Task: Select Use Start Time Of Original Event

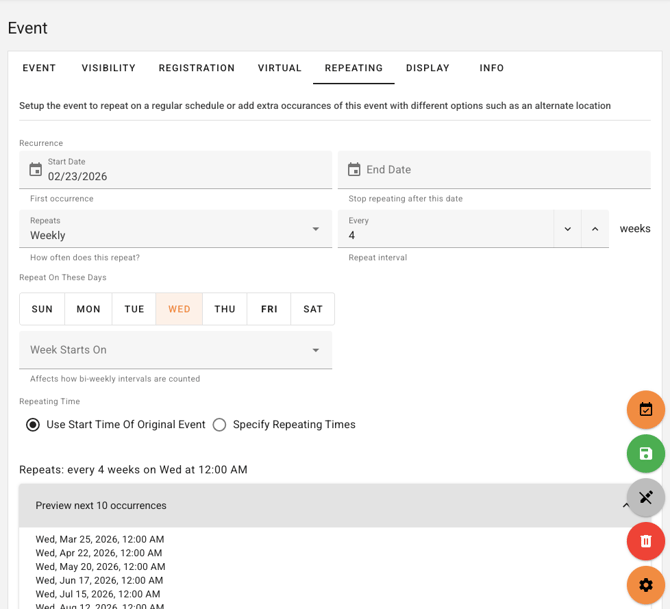Action: pos(33,425)
